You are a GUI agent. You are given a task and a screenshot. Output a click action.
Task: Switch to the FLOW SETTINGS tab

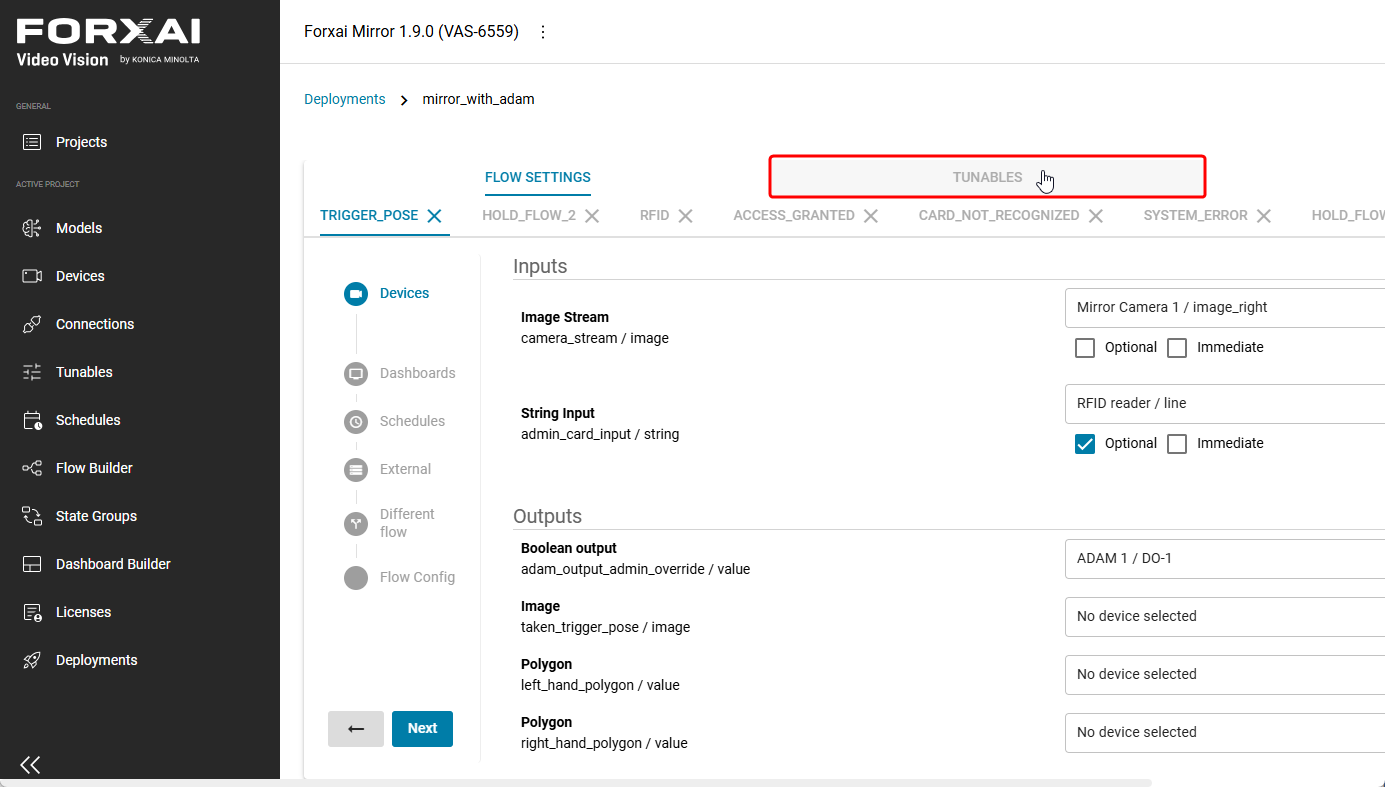tap(538, 177)
